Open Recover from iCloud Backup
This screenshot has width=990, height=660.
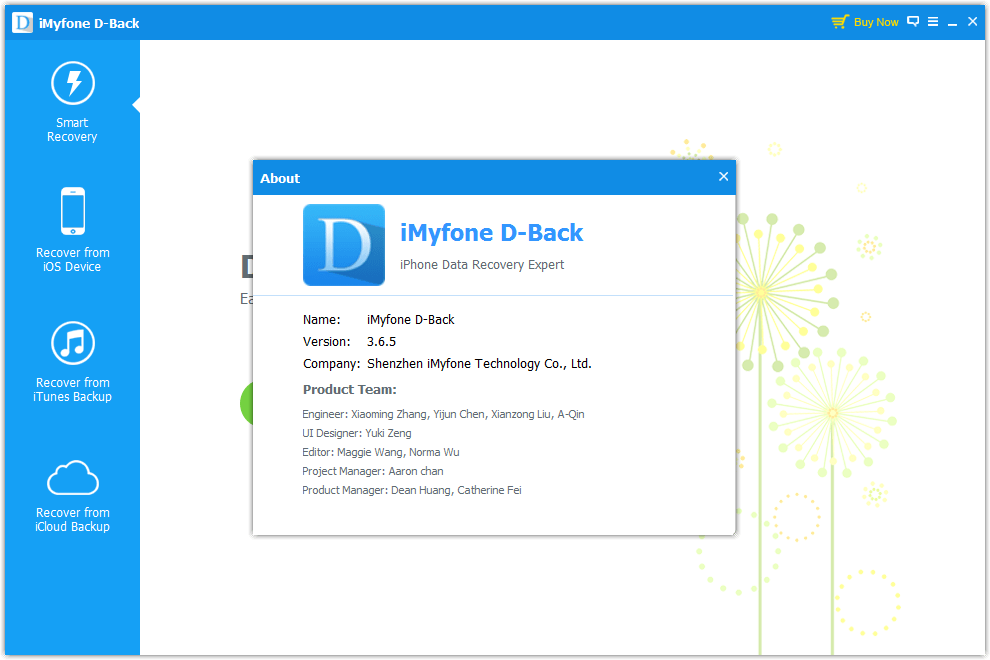[x=72, y=496]
